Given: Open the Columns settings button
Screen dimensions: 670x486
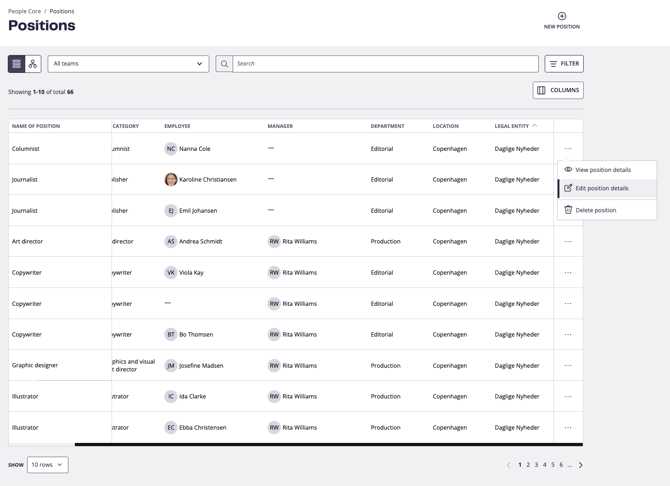Looking at the screenshot, I should click(x=558, y=90).
